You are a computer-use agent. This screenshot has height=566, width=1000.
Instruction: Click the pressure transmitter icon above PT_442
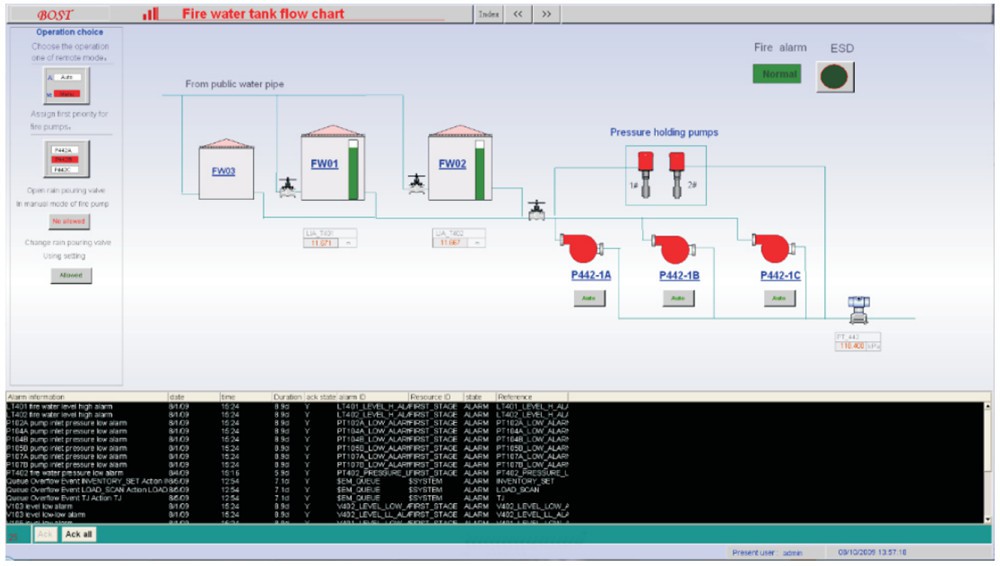tap(857, 309)
